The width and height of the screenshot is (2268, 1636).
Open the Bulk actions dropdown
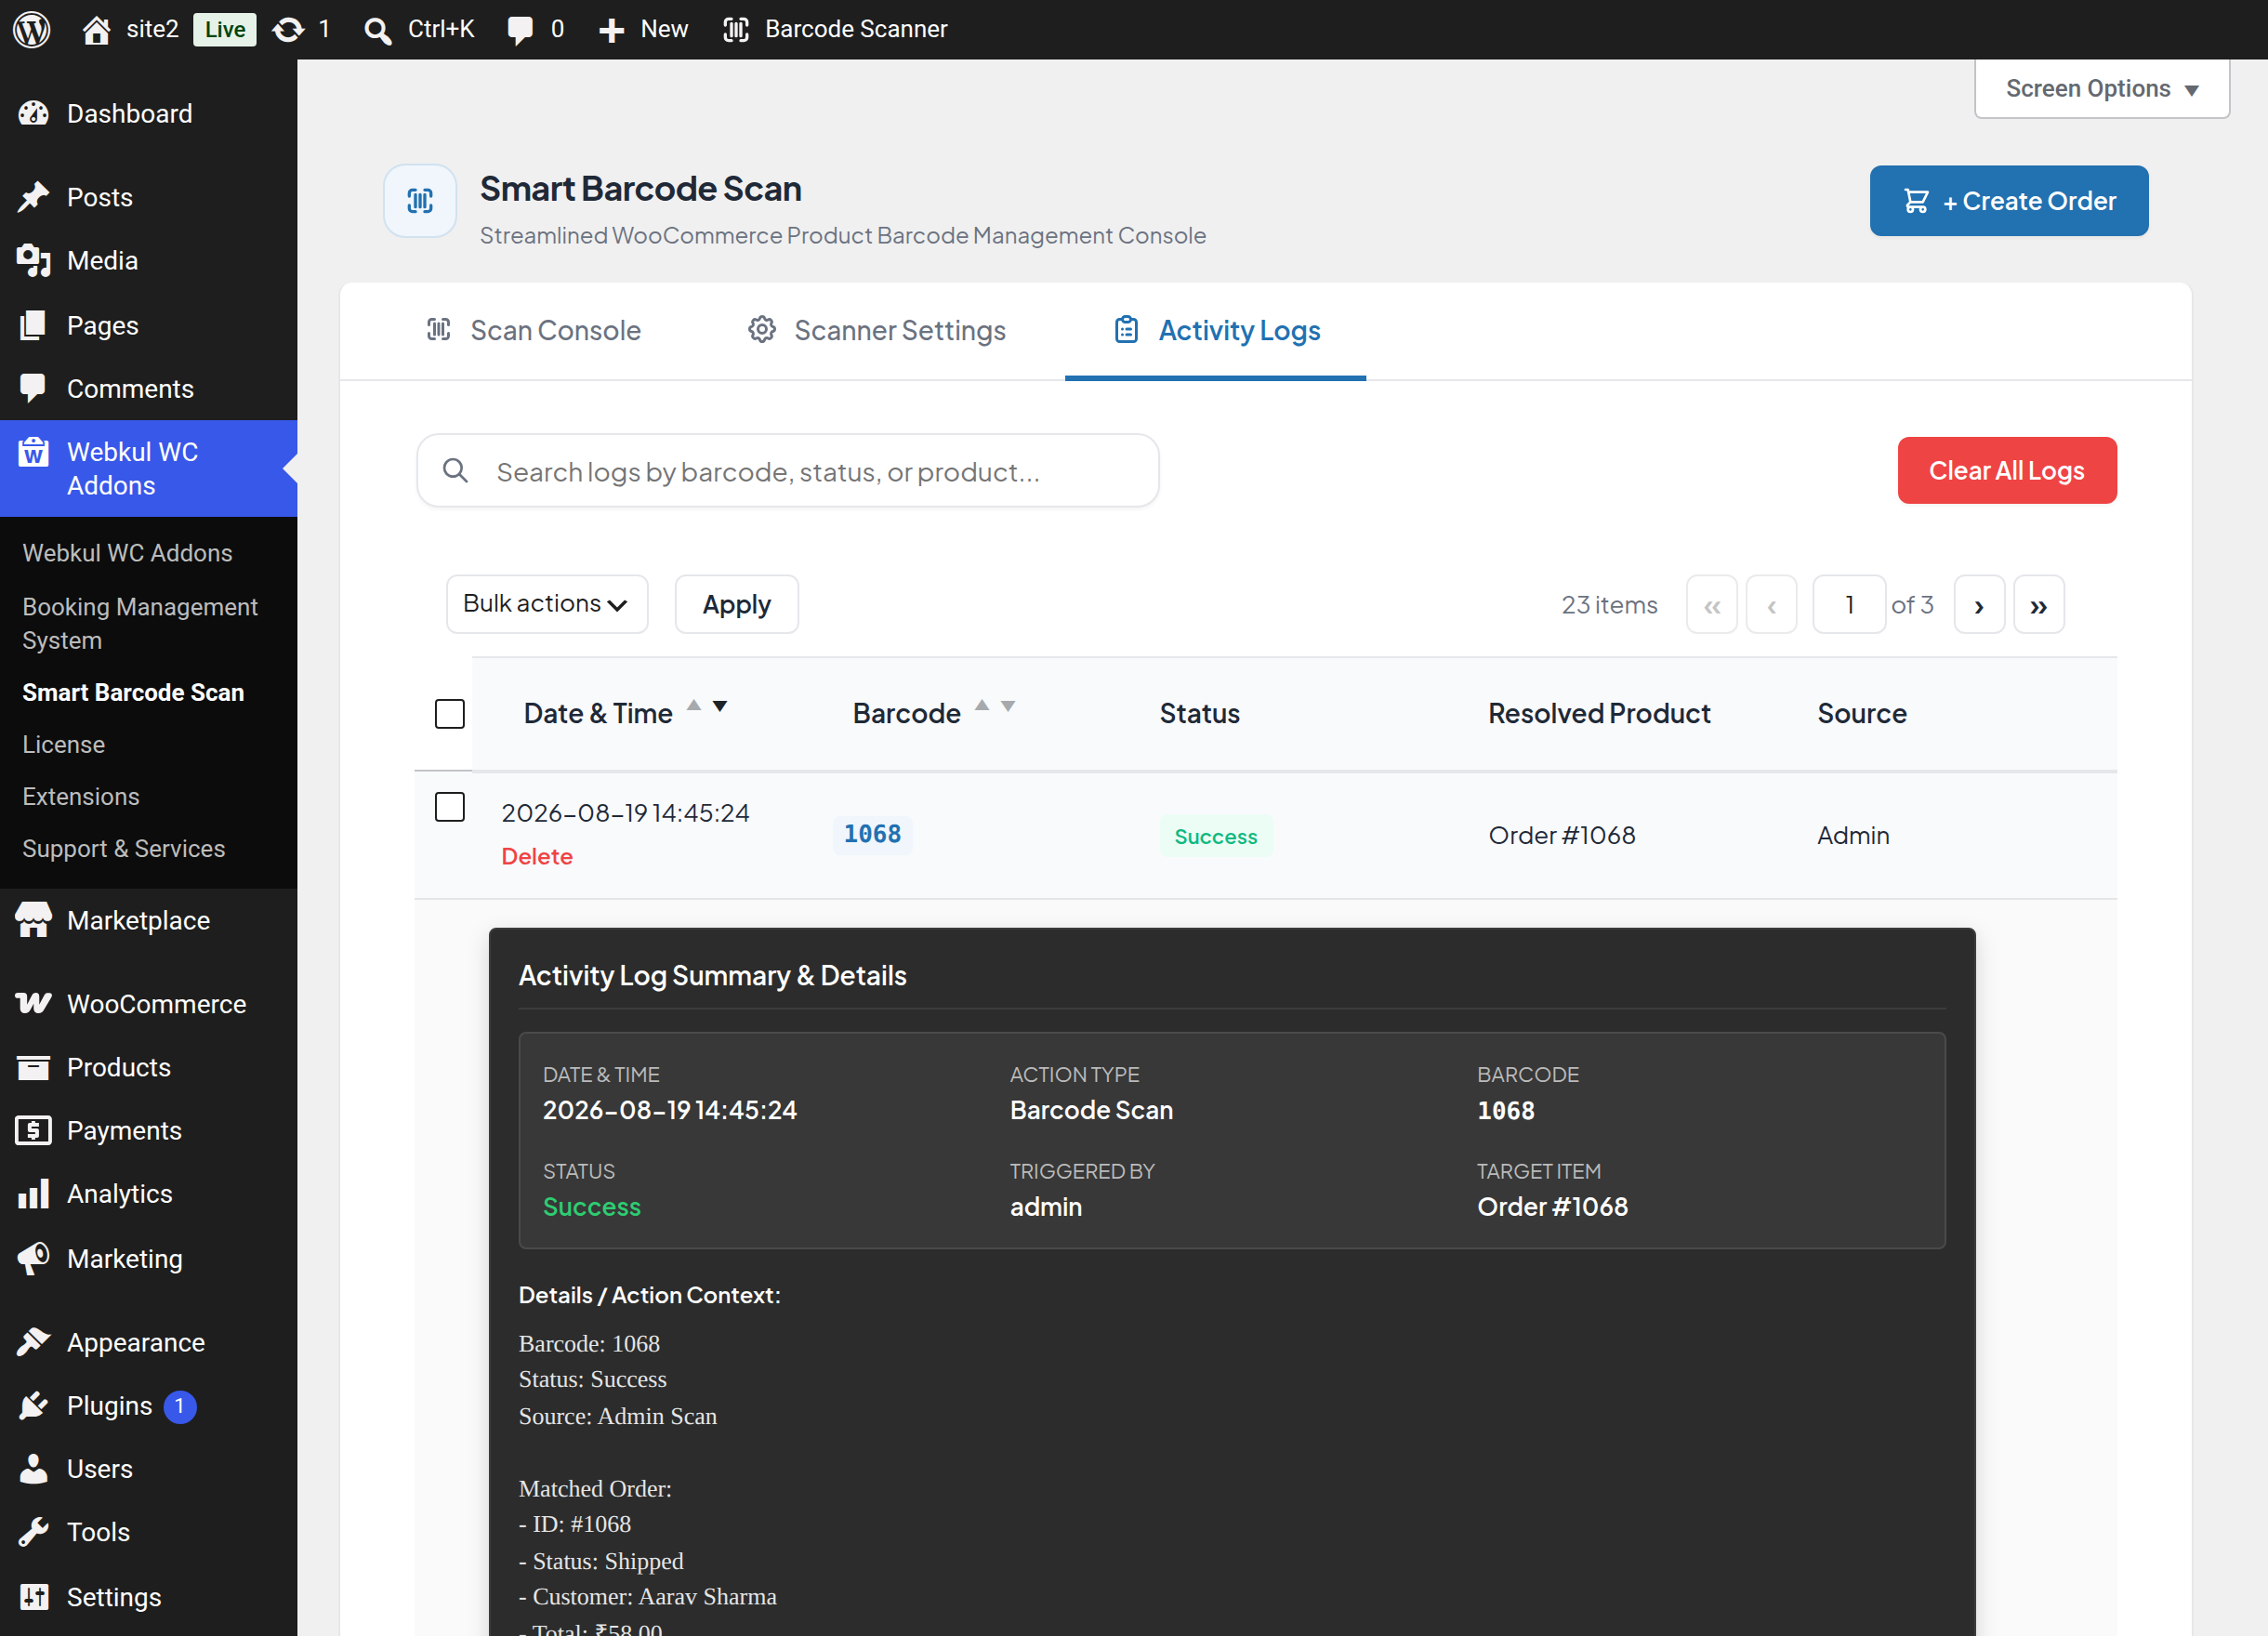[547, 604]
